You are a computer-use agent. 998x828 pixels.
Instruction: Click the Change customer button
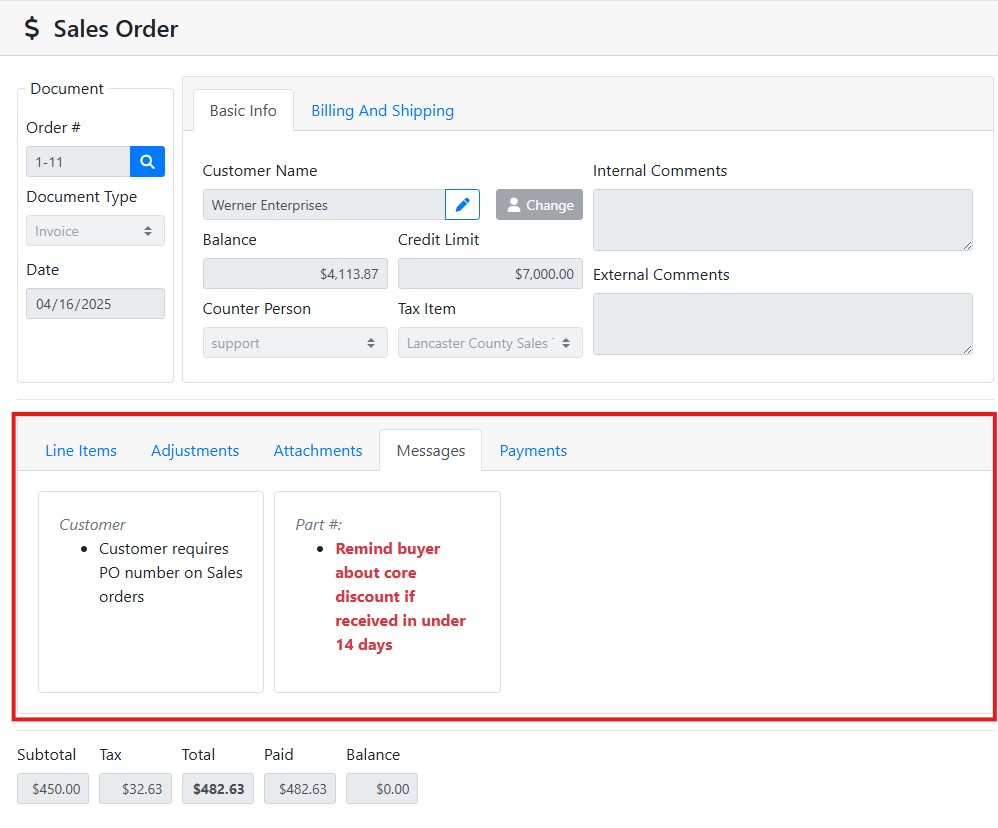pyautogui.click(x=539, y=205)
